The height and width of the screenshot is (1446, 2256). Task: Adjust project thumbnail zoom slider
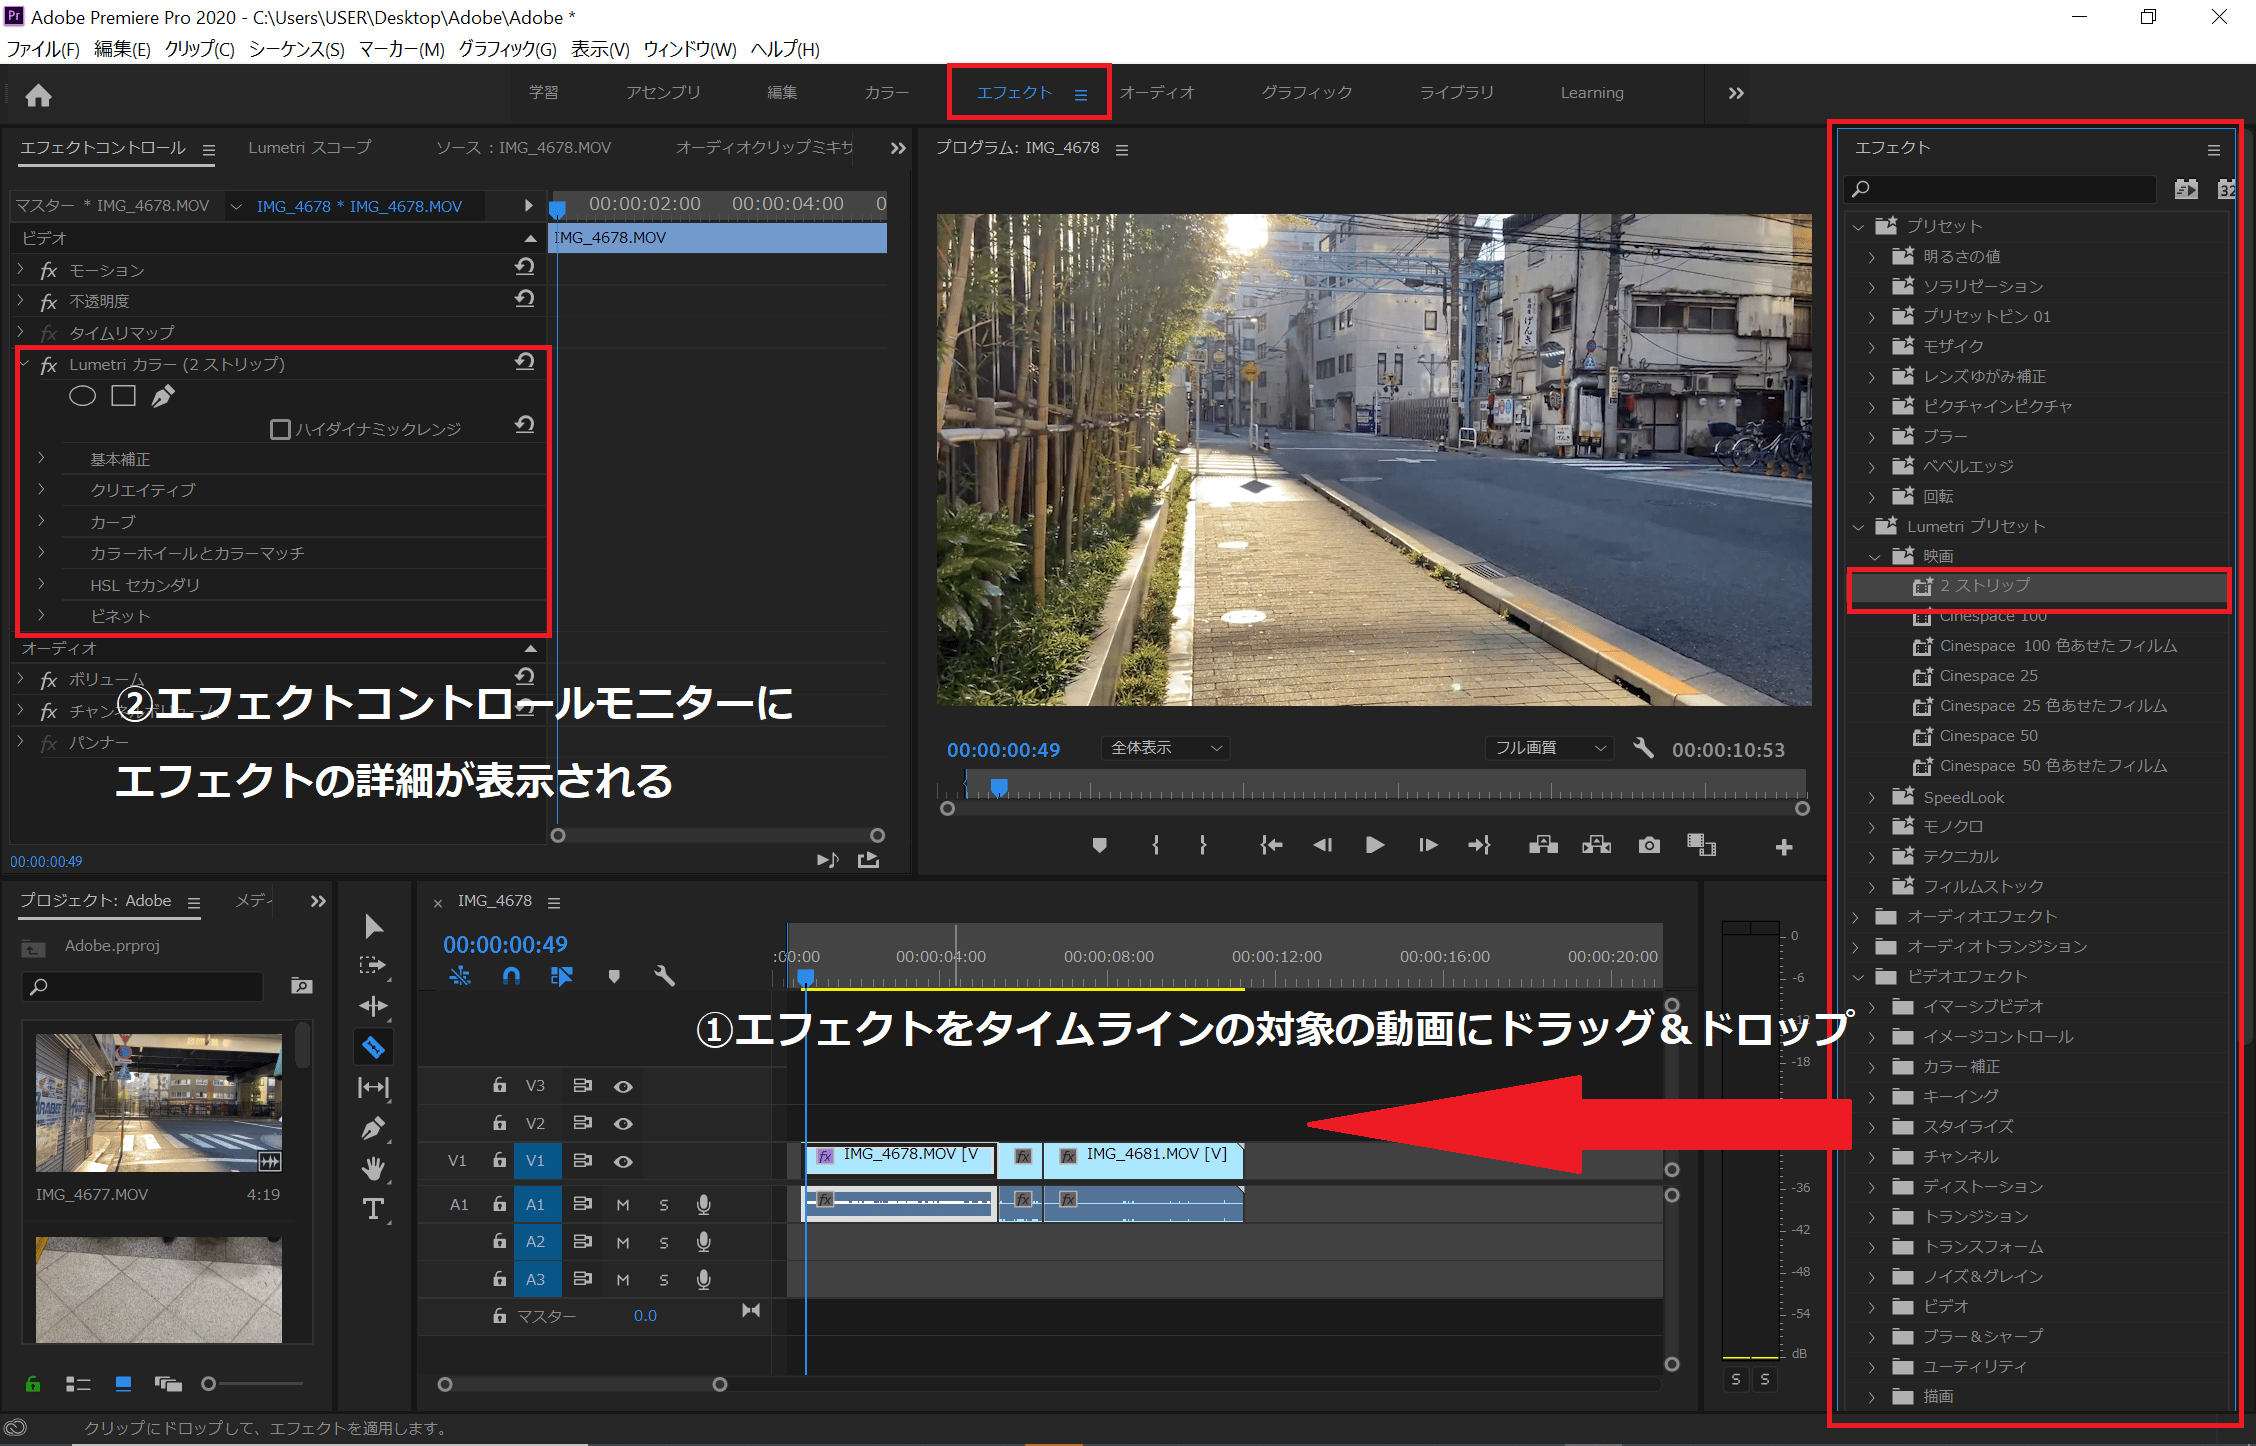click(x=209, y=1384)
